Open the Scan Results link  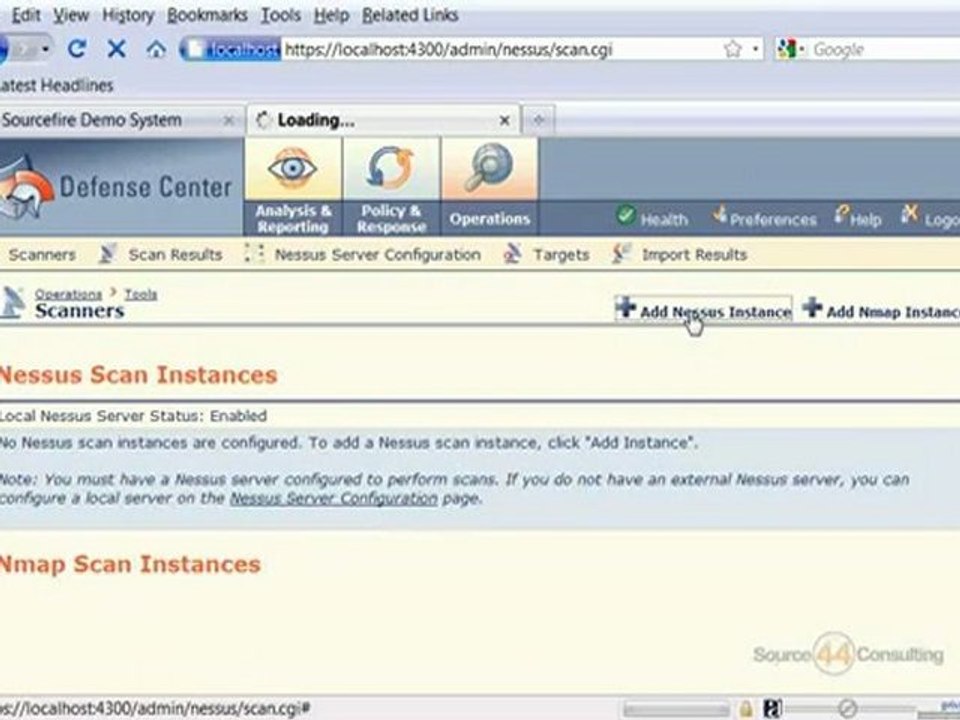pos(175,255)
